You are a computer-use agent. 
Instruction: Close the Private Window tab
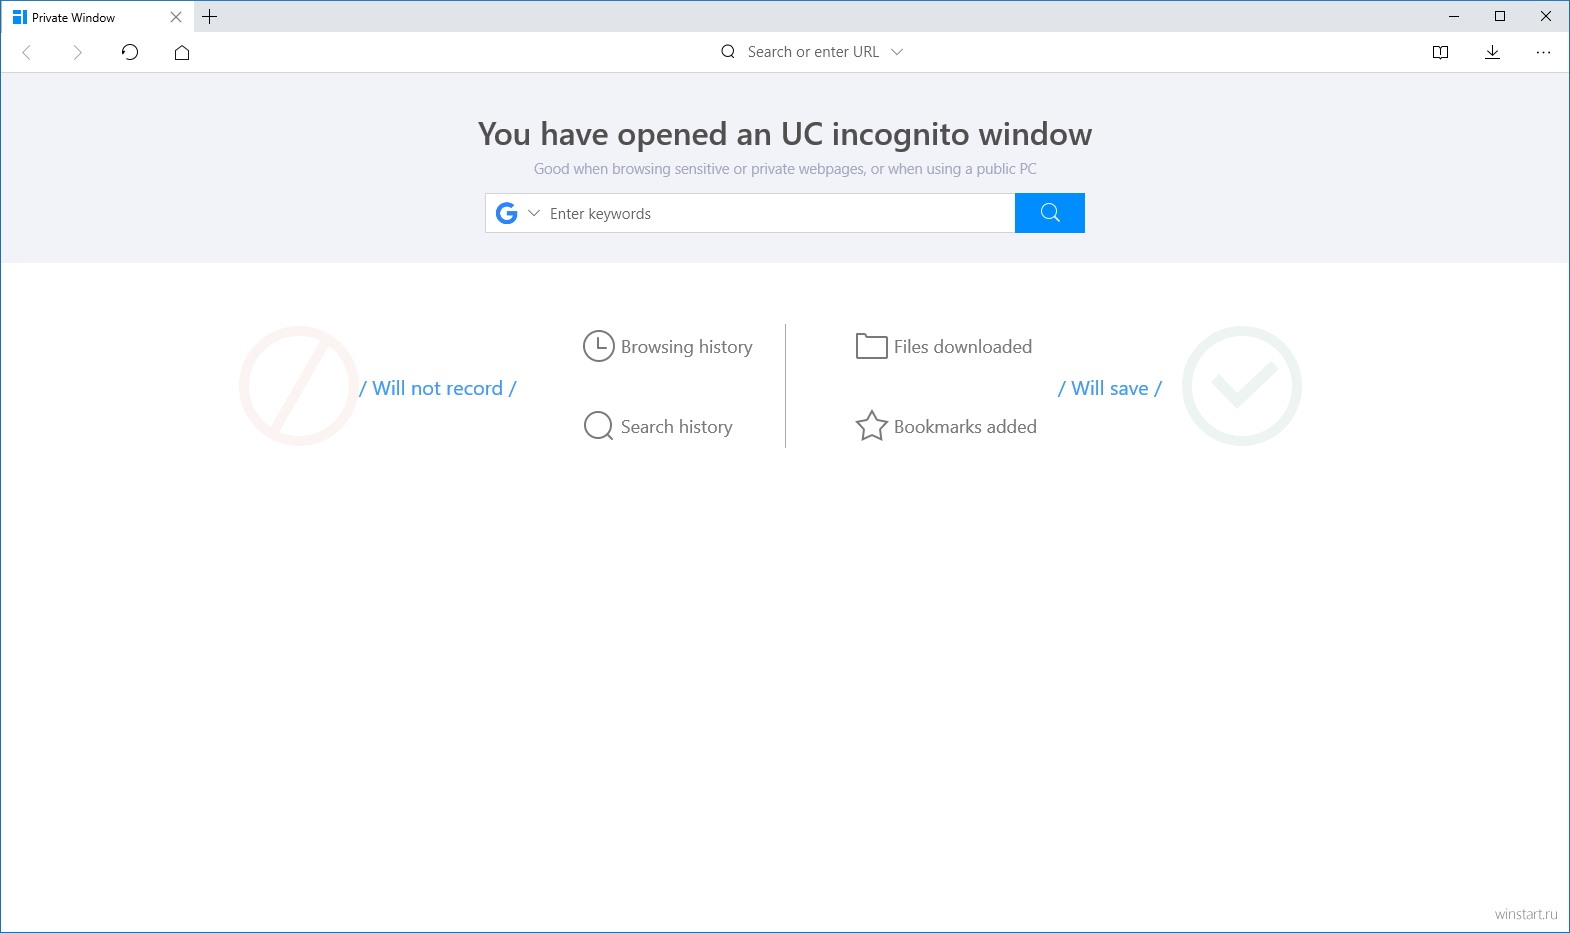click(x=176, y=17)
